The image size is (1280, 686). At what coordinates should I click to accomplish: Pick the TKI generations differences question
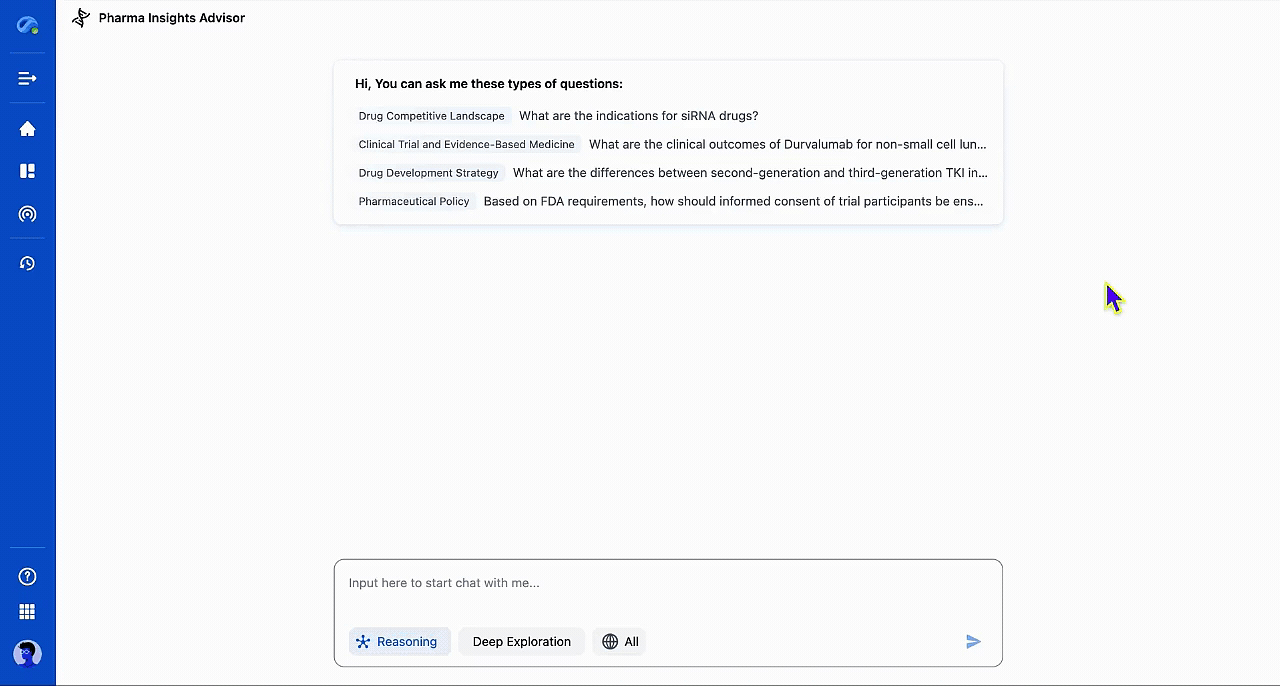(x=749, y=173)
